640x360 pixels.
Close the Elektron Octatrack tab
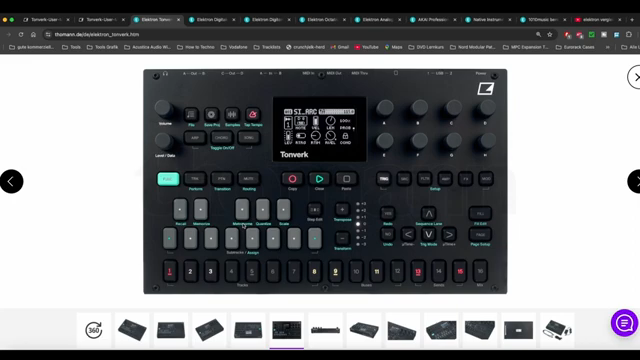click(344, 20)
